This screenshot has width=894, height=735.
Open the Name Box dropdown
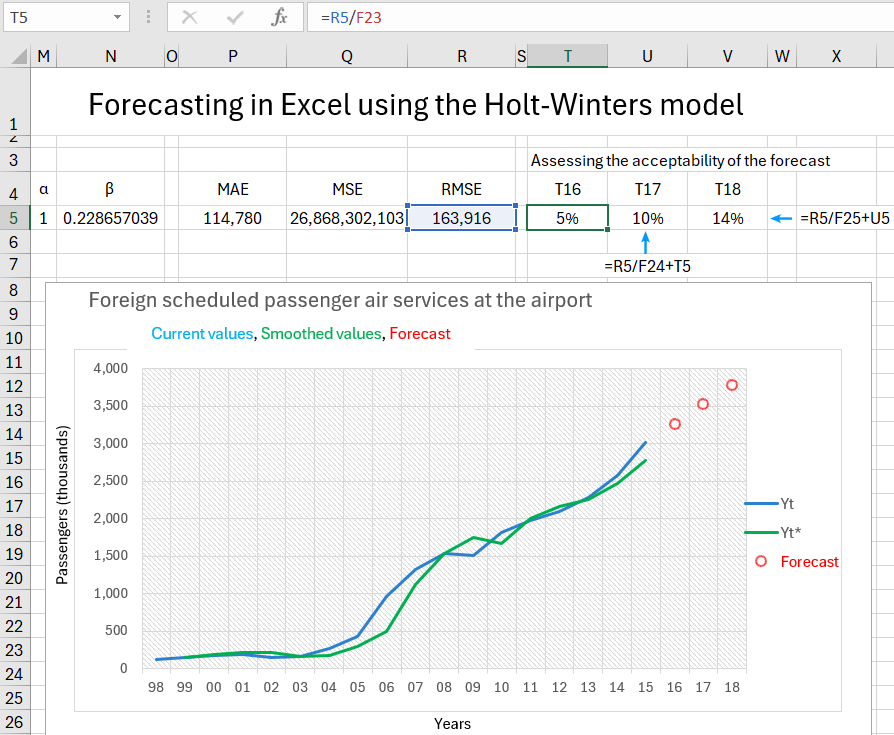(117, 17)
